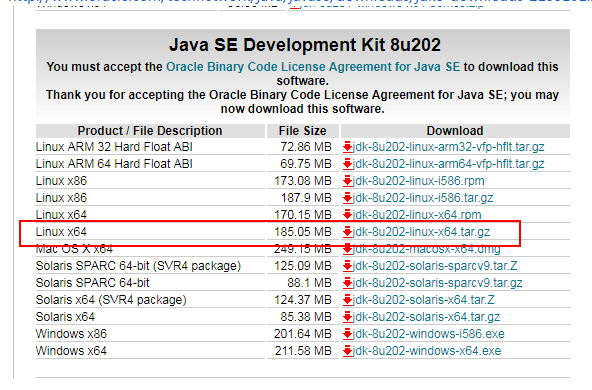Screen dimensions: 592x390
Task: Select Solaris x64 (SVR4 package) text
Action: [x=111, y=300]
